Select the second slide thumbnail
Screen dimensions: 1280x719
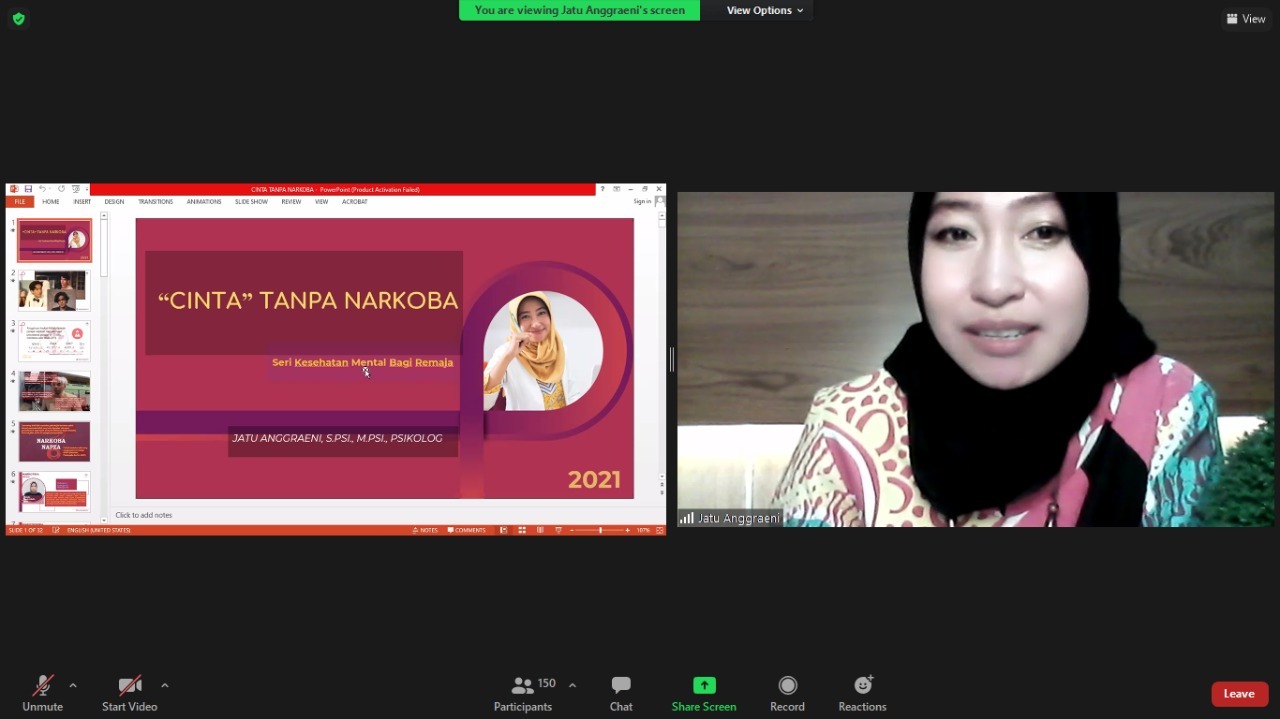tap(54, 291)
